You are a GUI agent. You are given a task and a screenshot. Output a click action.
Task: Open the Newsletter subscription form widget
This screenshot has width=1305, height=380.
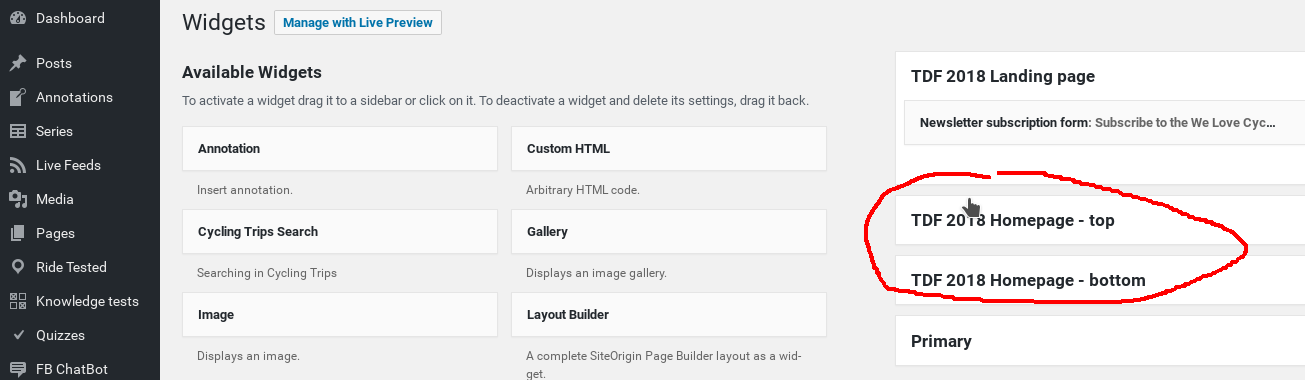(1104, 123)
